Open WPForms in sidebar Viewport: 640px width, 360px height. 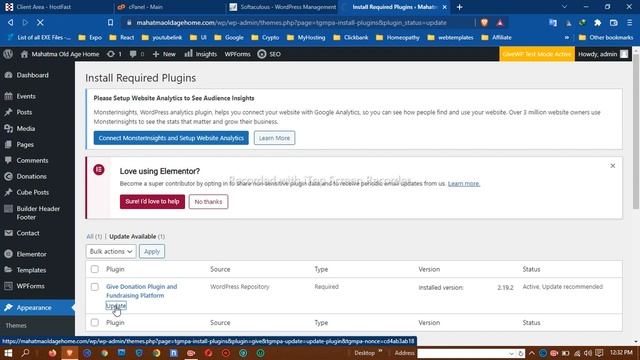[x=31, y=286]
